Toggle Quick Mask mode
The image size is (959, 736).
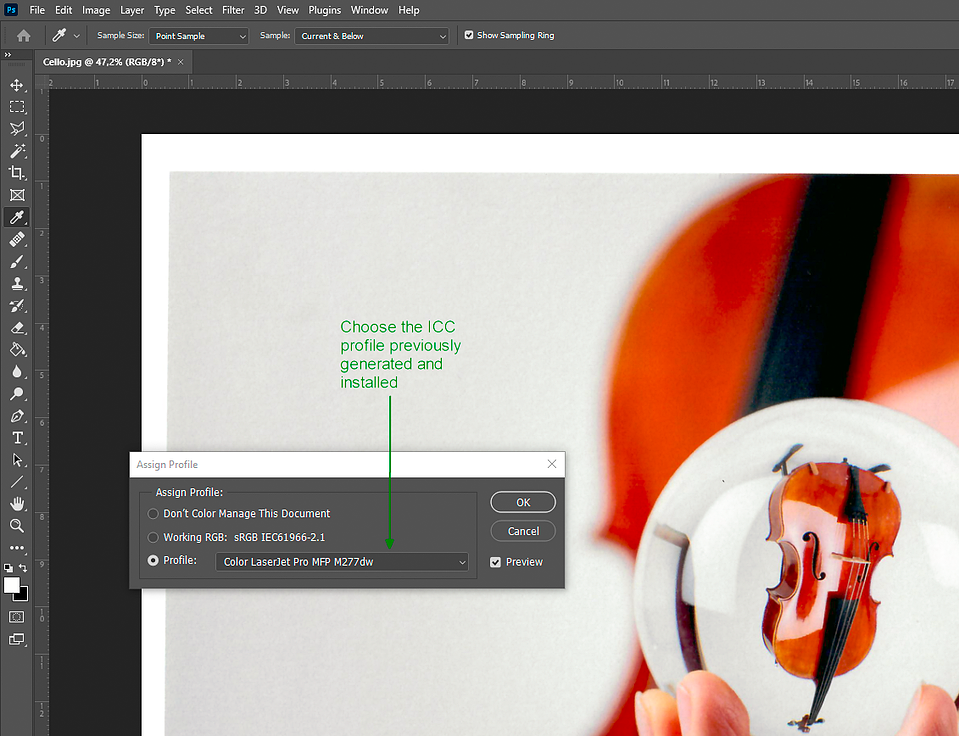pyautogui.click(x=17, y=617)
